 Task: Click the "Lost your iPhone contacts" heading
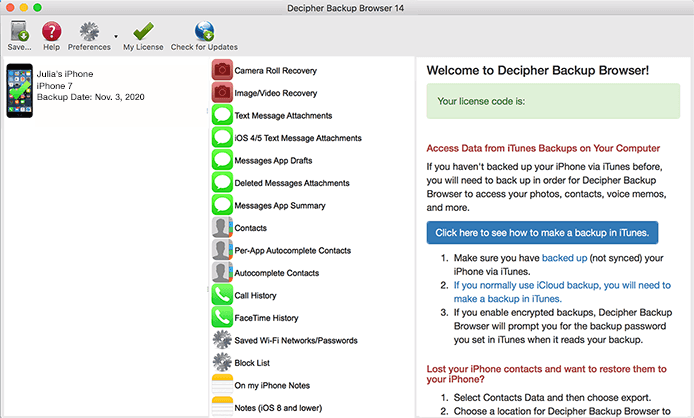pos(546,374)
